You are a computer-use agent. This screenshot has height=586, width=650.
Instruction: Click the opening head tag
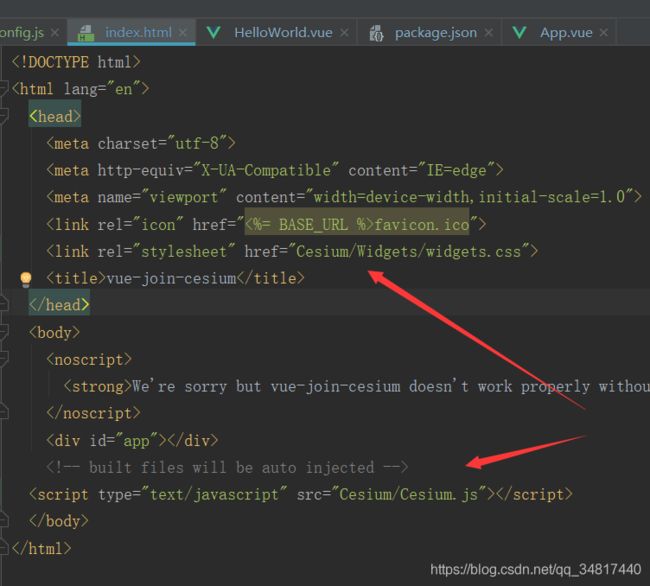(x=55, y=116)
